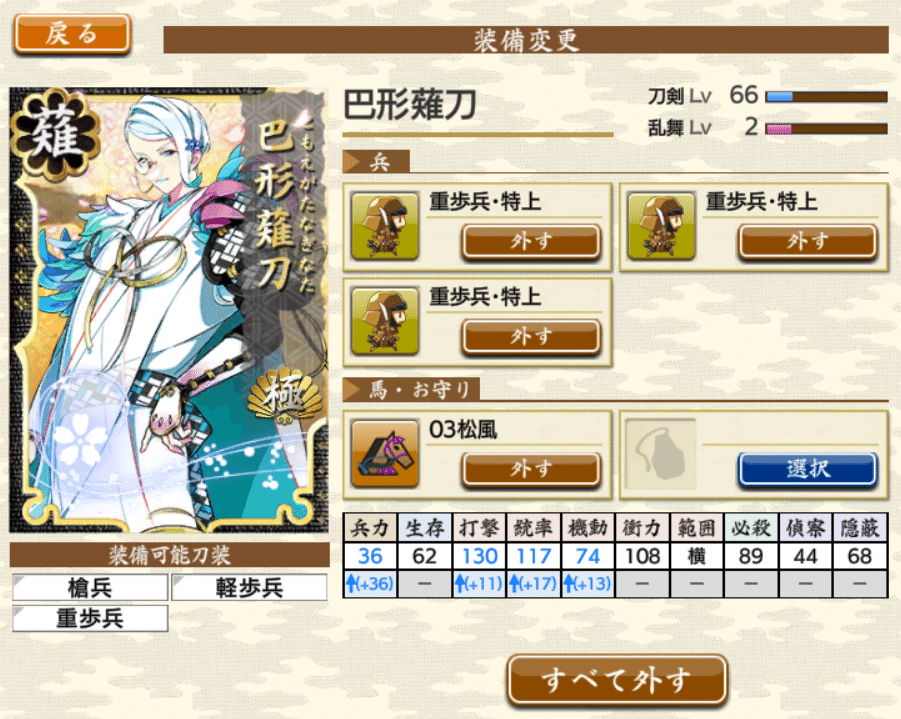The height and width of the screenshot is (719, 901).
Task: Remove the first troop with 外す
Action: click(532, 241)
